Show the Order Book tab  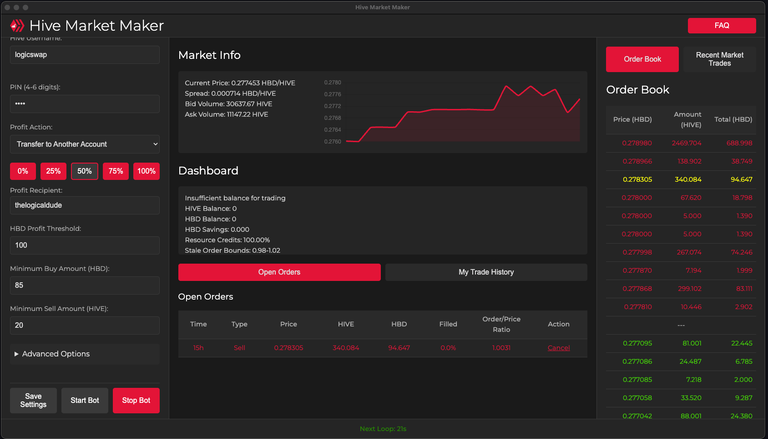(642, 59)
